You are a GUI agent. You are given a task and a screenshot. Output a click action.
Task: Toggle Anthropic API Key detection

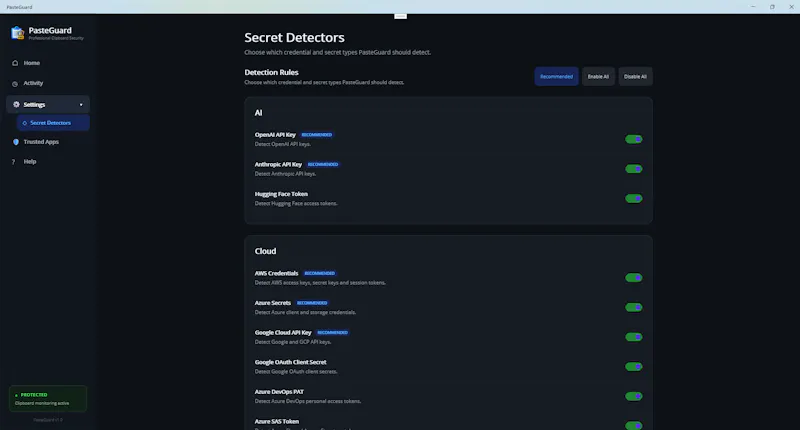coord(634,169)
